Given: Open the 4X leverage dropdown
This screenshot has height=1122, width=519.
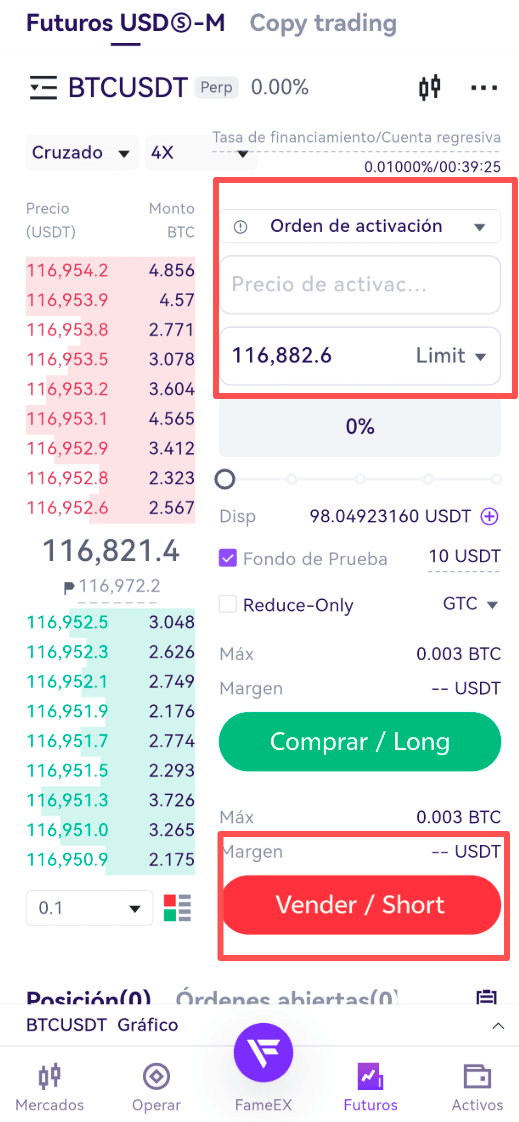Looking at the screenshot, I should point(198,153).
